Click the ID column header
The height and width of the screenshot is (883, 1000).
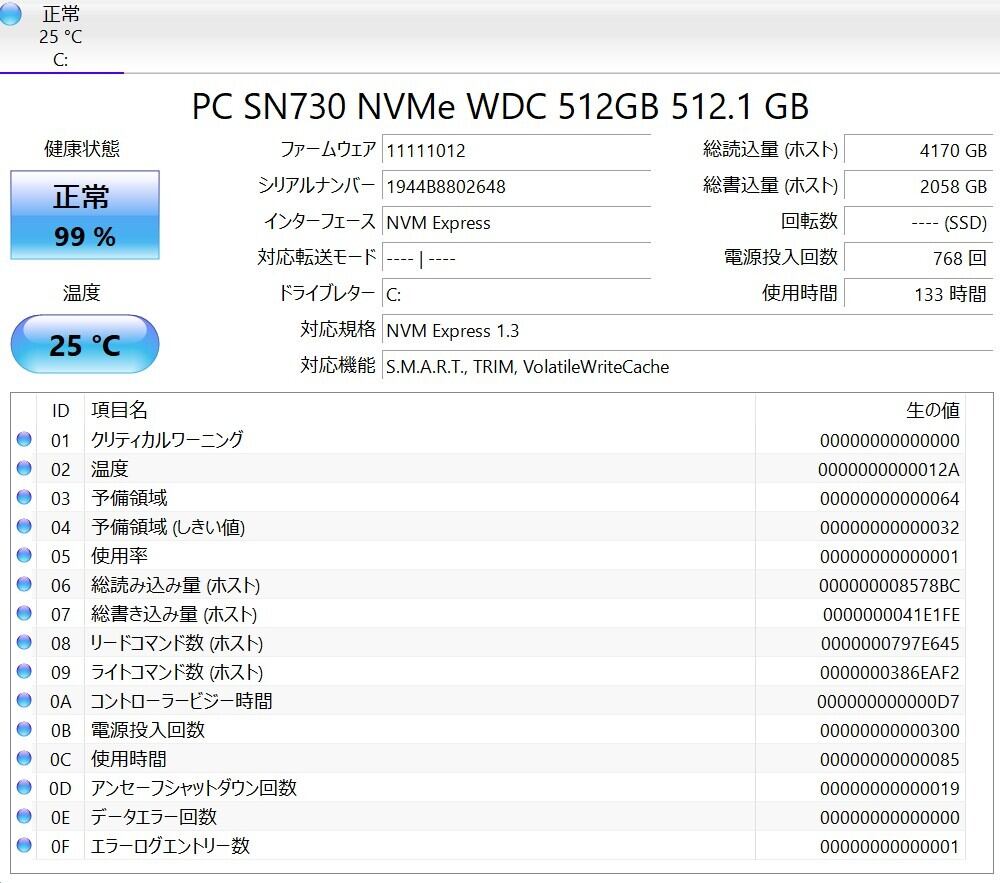(61, 410)
